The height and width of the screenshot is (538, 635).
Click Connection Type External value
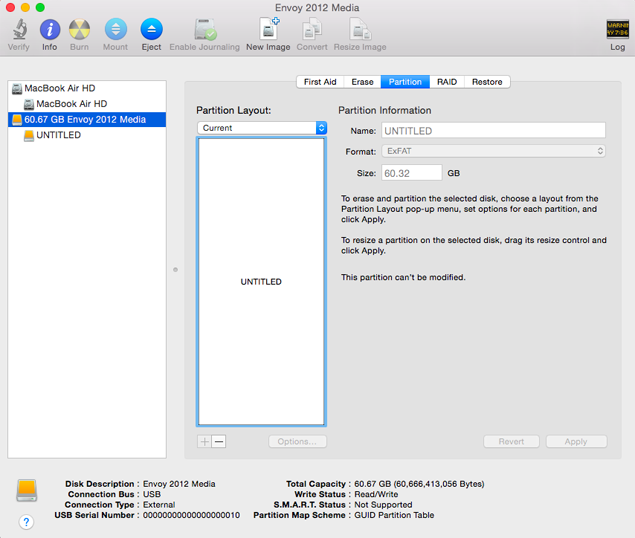pos(159,505)
